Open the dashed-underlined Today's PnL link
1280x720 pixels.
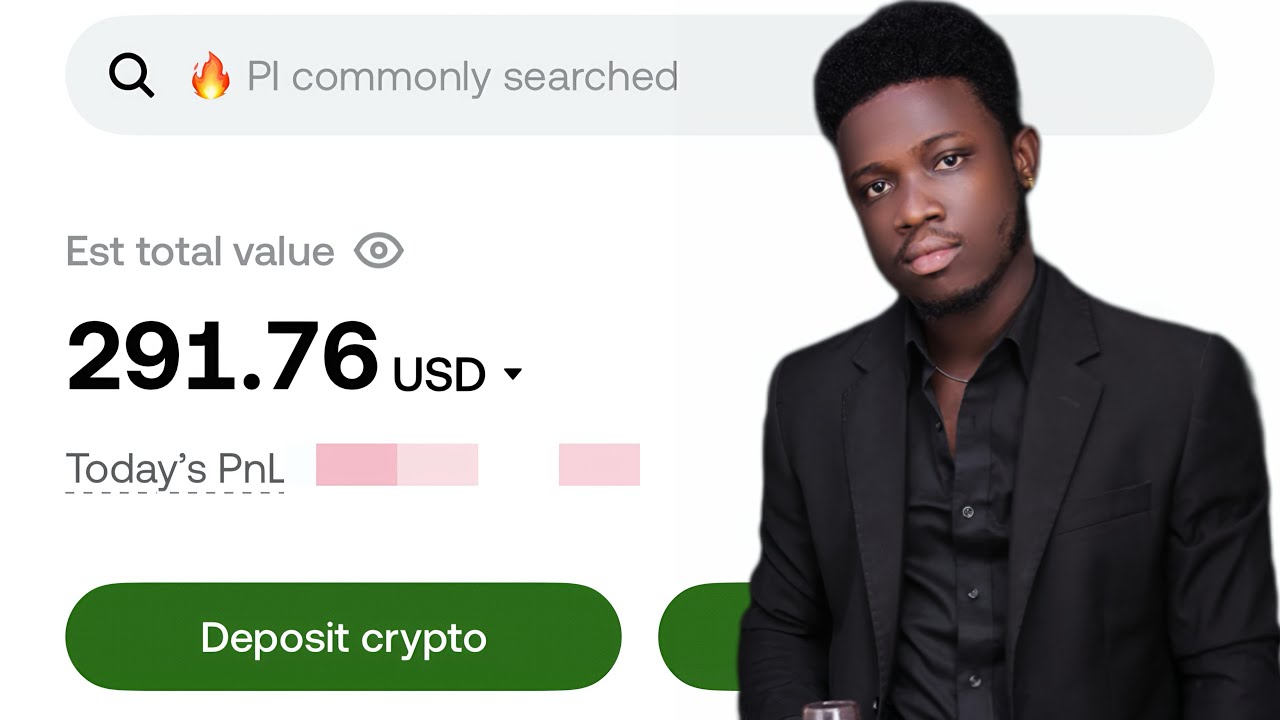175,469
